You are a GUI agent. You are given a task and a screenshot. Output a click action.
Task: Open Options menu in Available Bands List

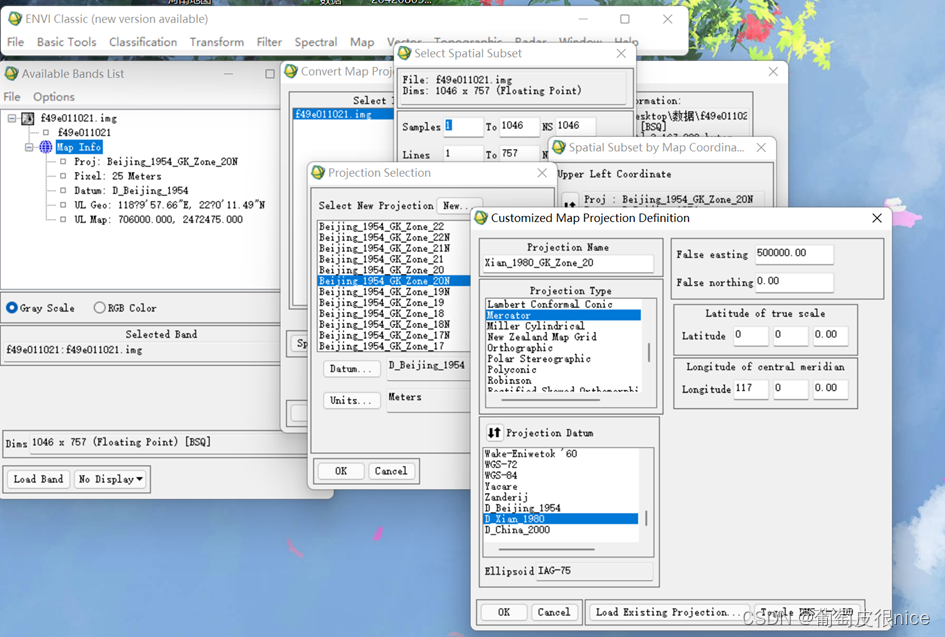[54, 97]
